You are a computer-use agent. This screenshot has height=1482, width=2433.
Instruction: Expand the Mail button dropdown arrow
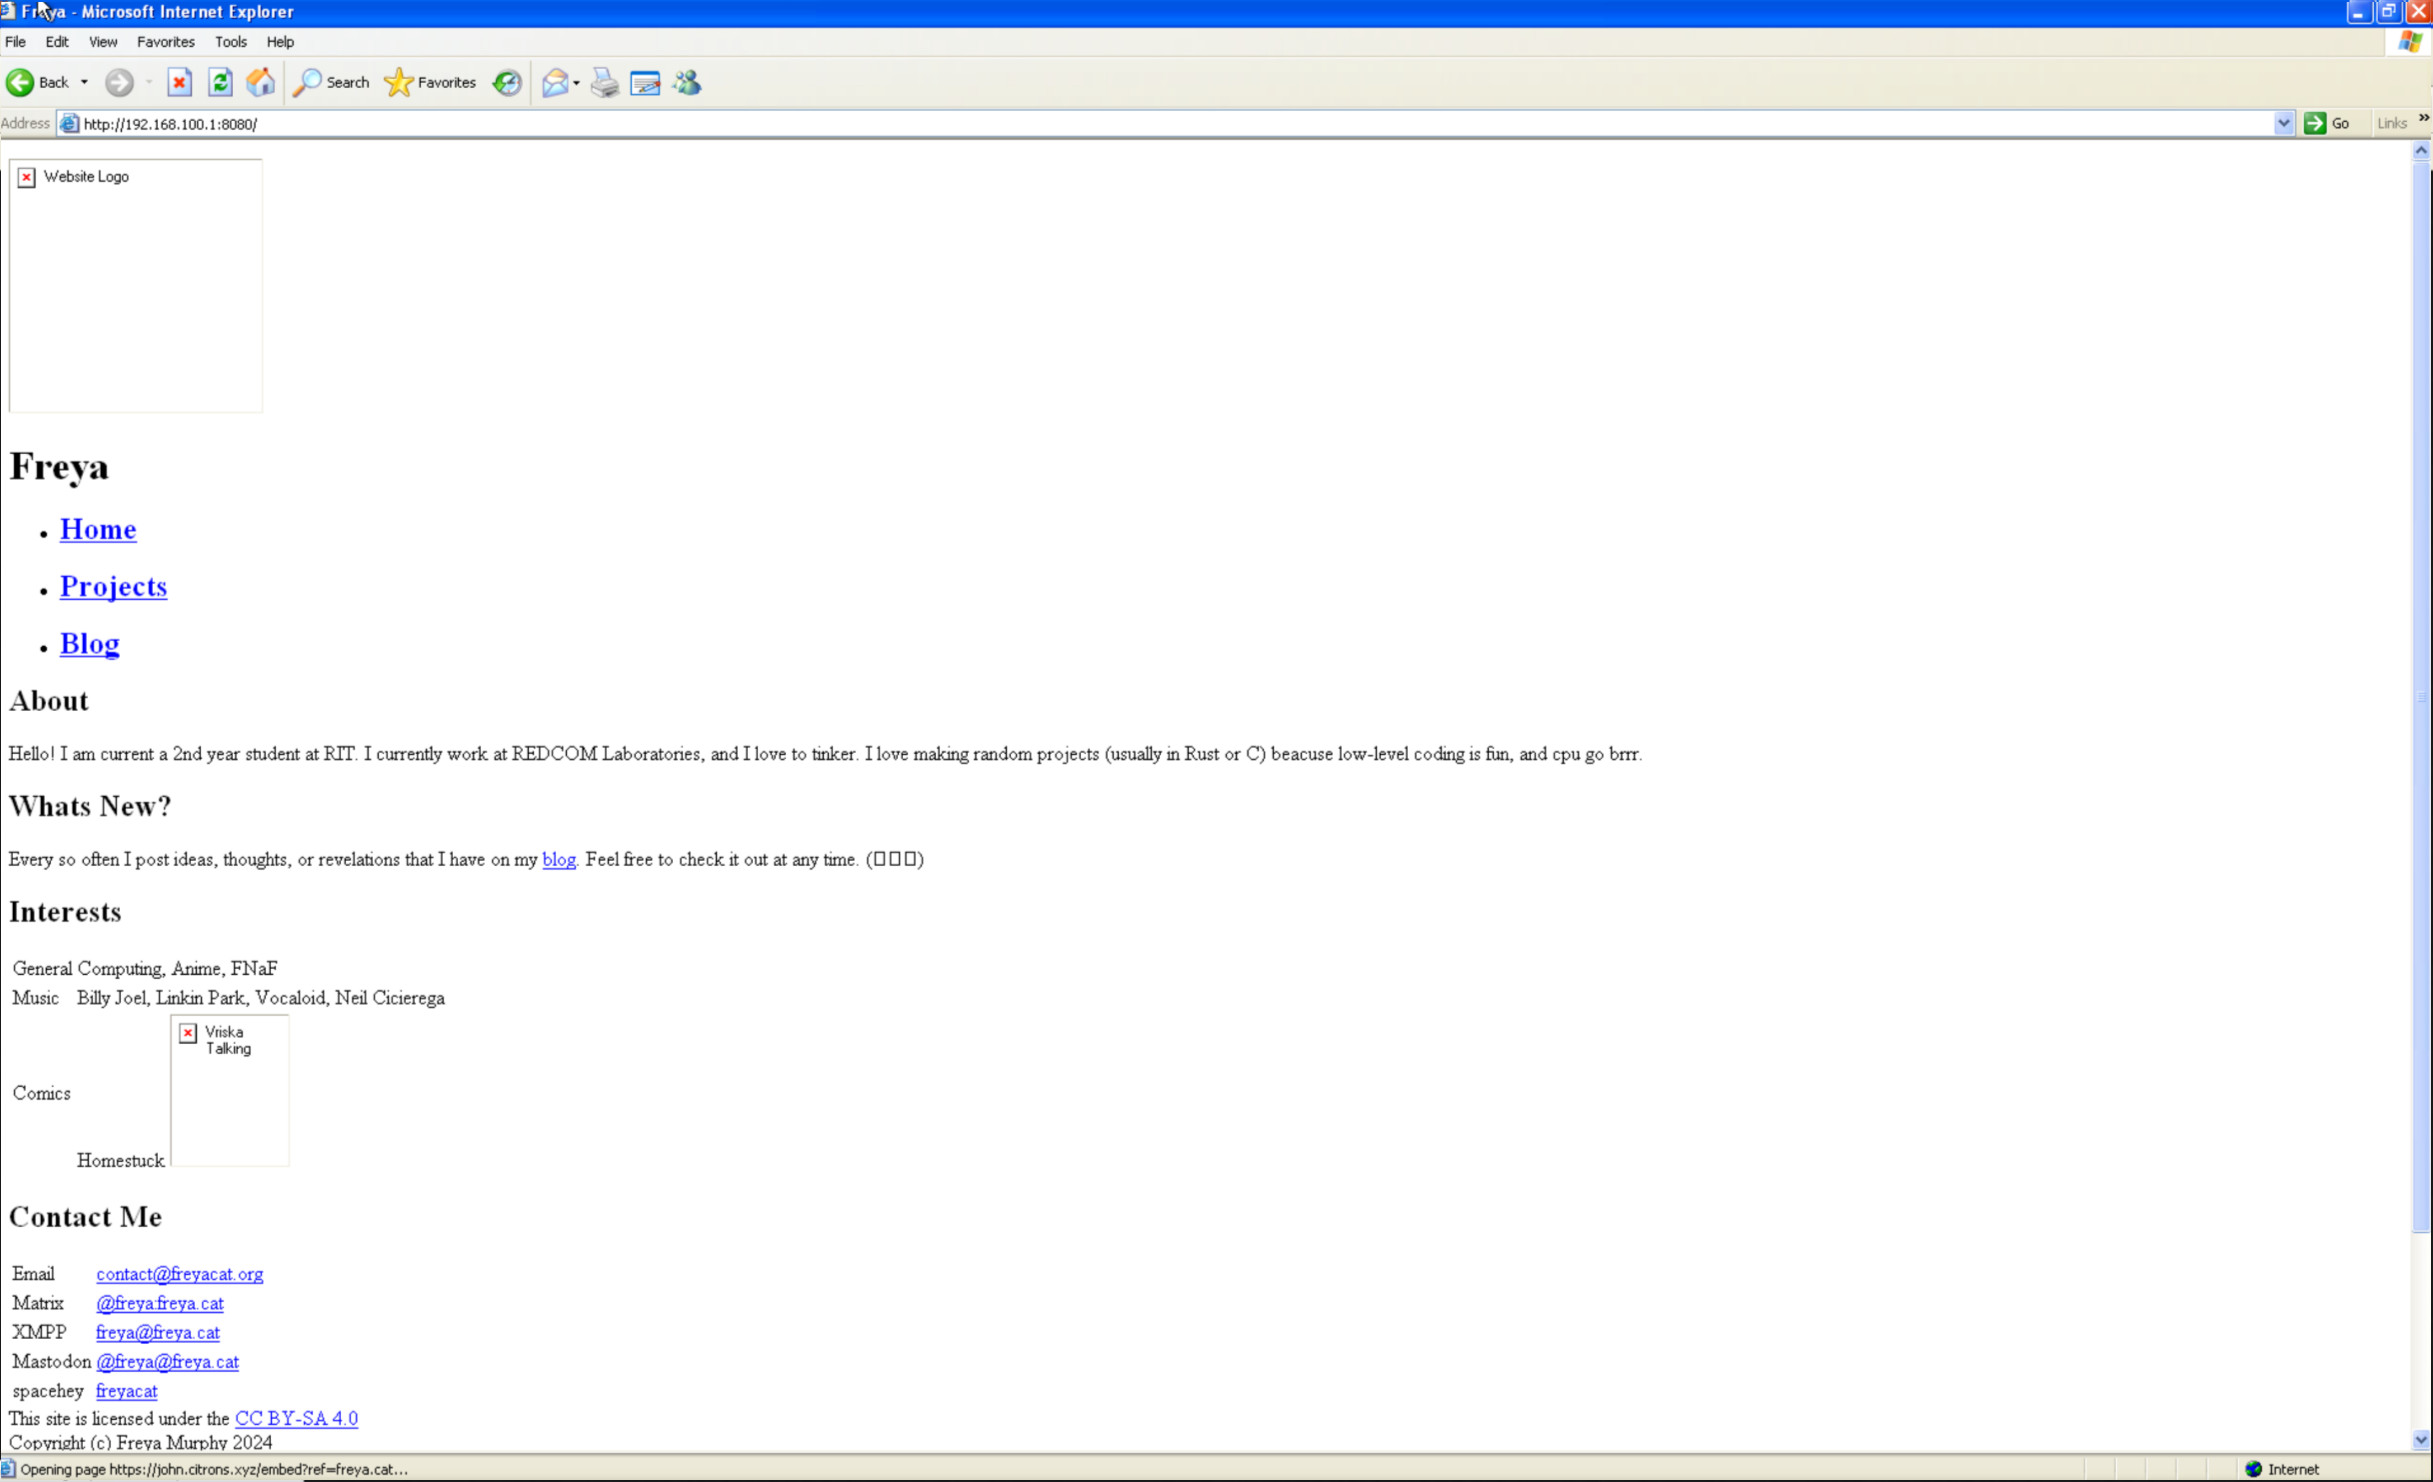click(x=576, y=83)
